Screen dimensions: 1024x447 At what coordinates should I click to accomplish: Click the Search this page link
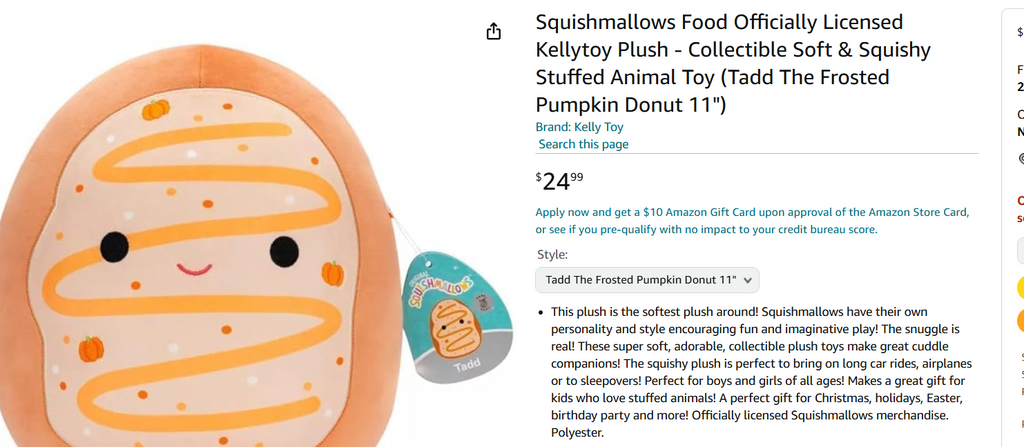click(x=583, y=144)
